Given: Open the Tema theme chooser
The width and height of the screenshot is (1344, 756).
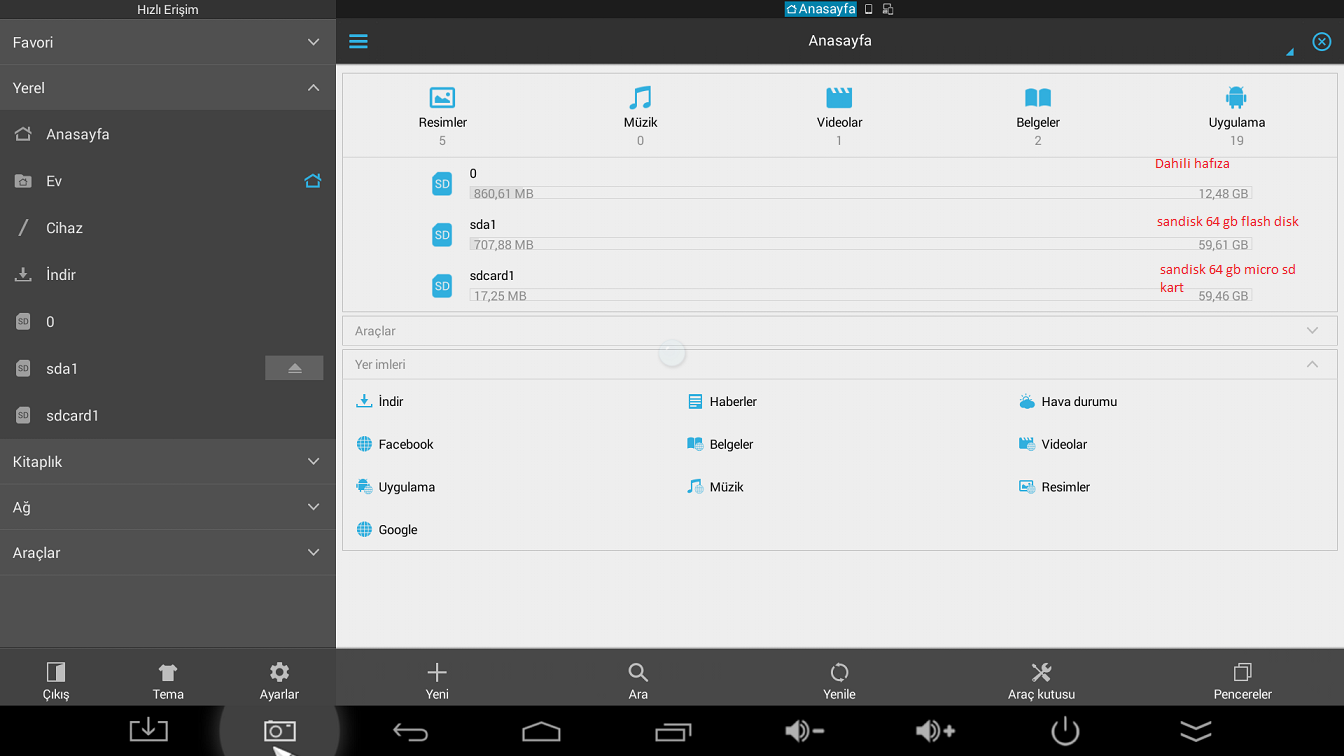Looking at the screenshot, I should (x=168, y=681).
